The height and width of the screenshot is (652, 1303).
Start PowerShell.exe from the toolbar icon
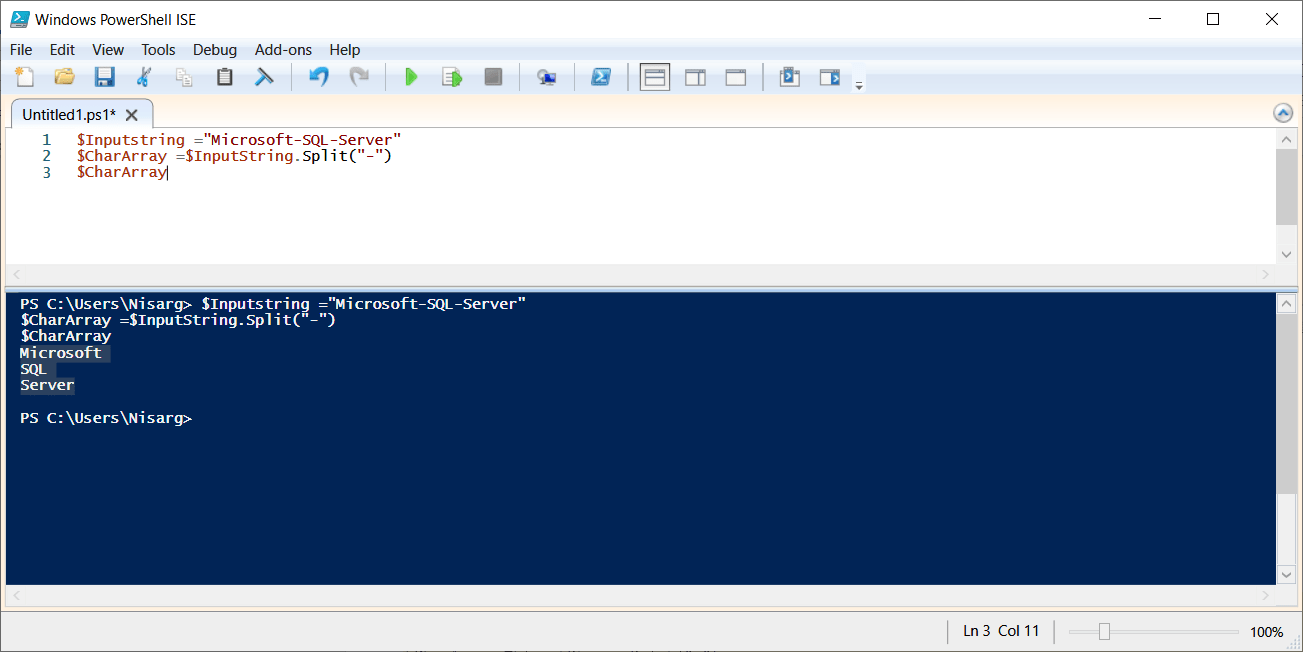601,76
